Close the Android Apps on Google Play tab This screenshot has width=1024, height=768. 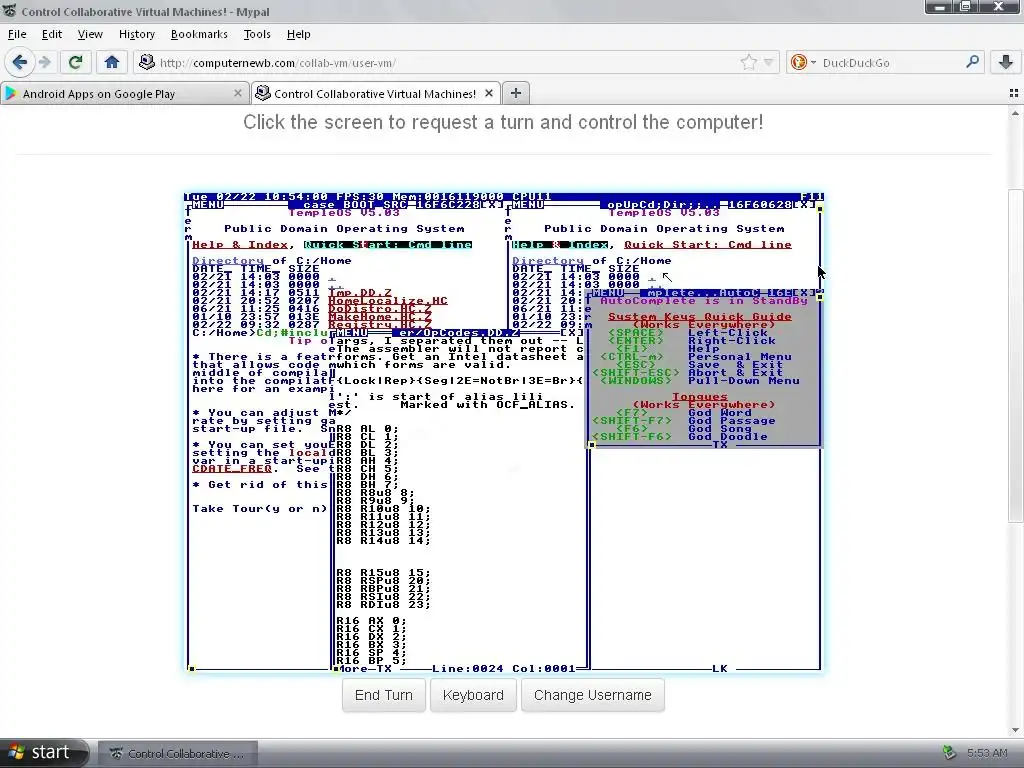tap(238, 93)
